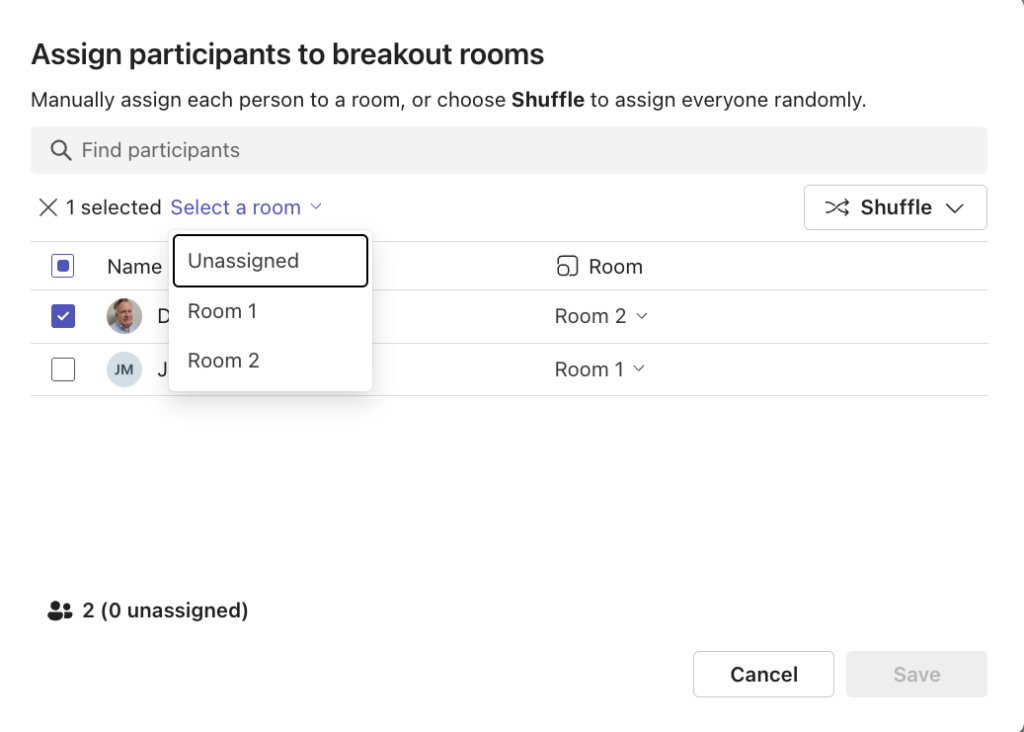Click the crossed-arrows Shuffle icon
1024x732 pixels.
[x=836, y=207]
